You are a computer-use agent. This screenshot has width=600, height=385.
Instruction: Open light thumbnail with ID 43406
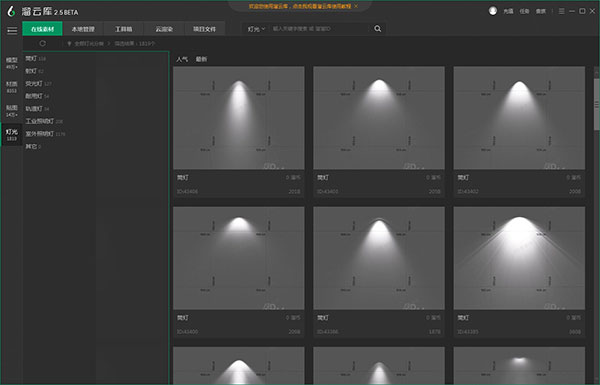pos(239,118)
